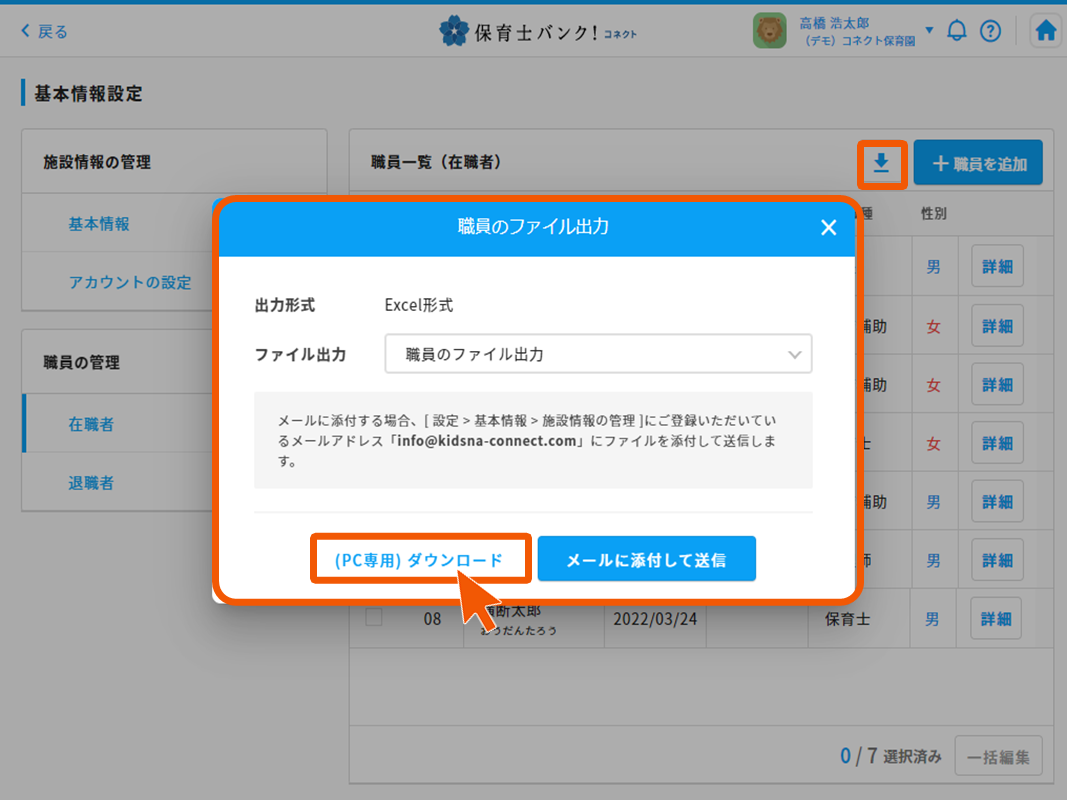Select 基本情報 in the sidebar
The image size is (1067, 800).
[99, 224]
